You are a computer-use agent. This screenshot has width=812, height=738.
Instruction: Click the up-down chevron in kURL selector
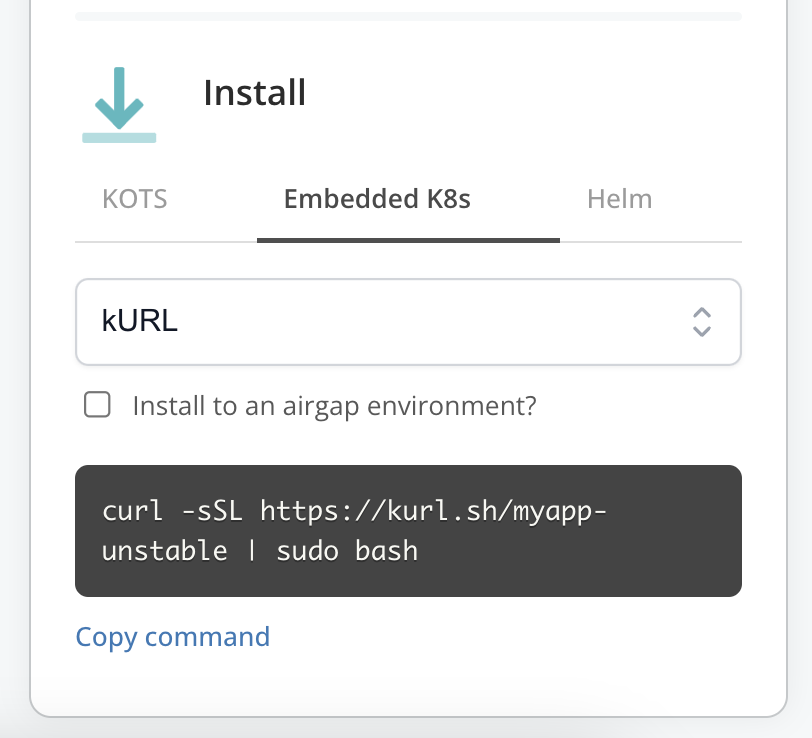point(702,321)
